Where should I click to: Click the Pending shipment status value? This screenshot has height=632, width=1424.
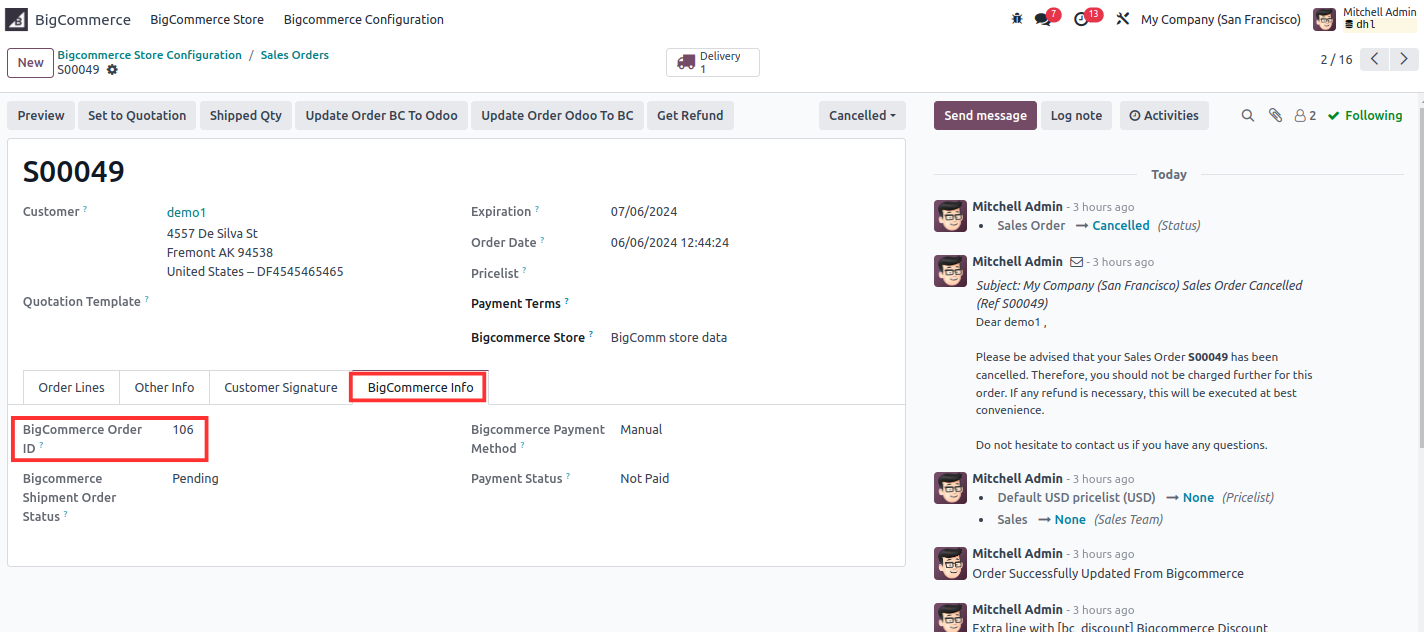[x=195, y=479]
